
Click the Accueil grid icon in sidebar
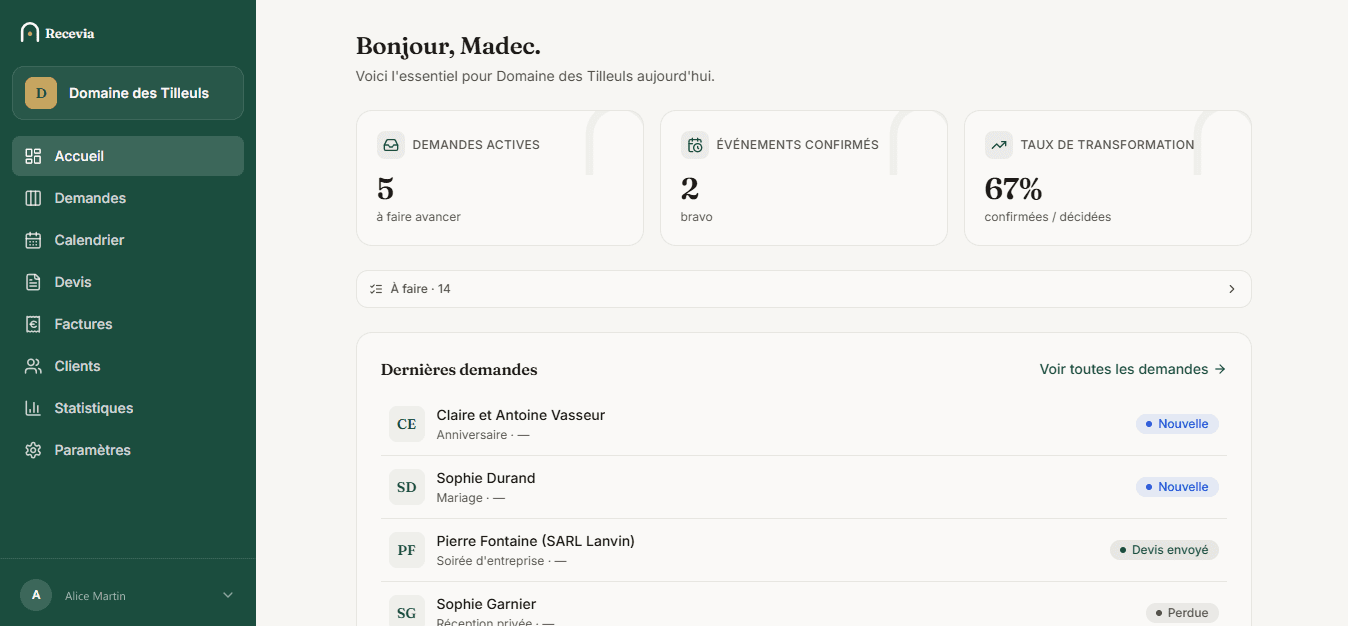tap(33, 156)
